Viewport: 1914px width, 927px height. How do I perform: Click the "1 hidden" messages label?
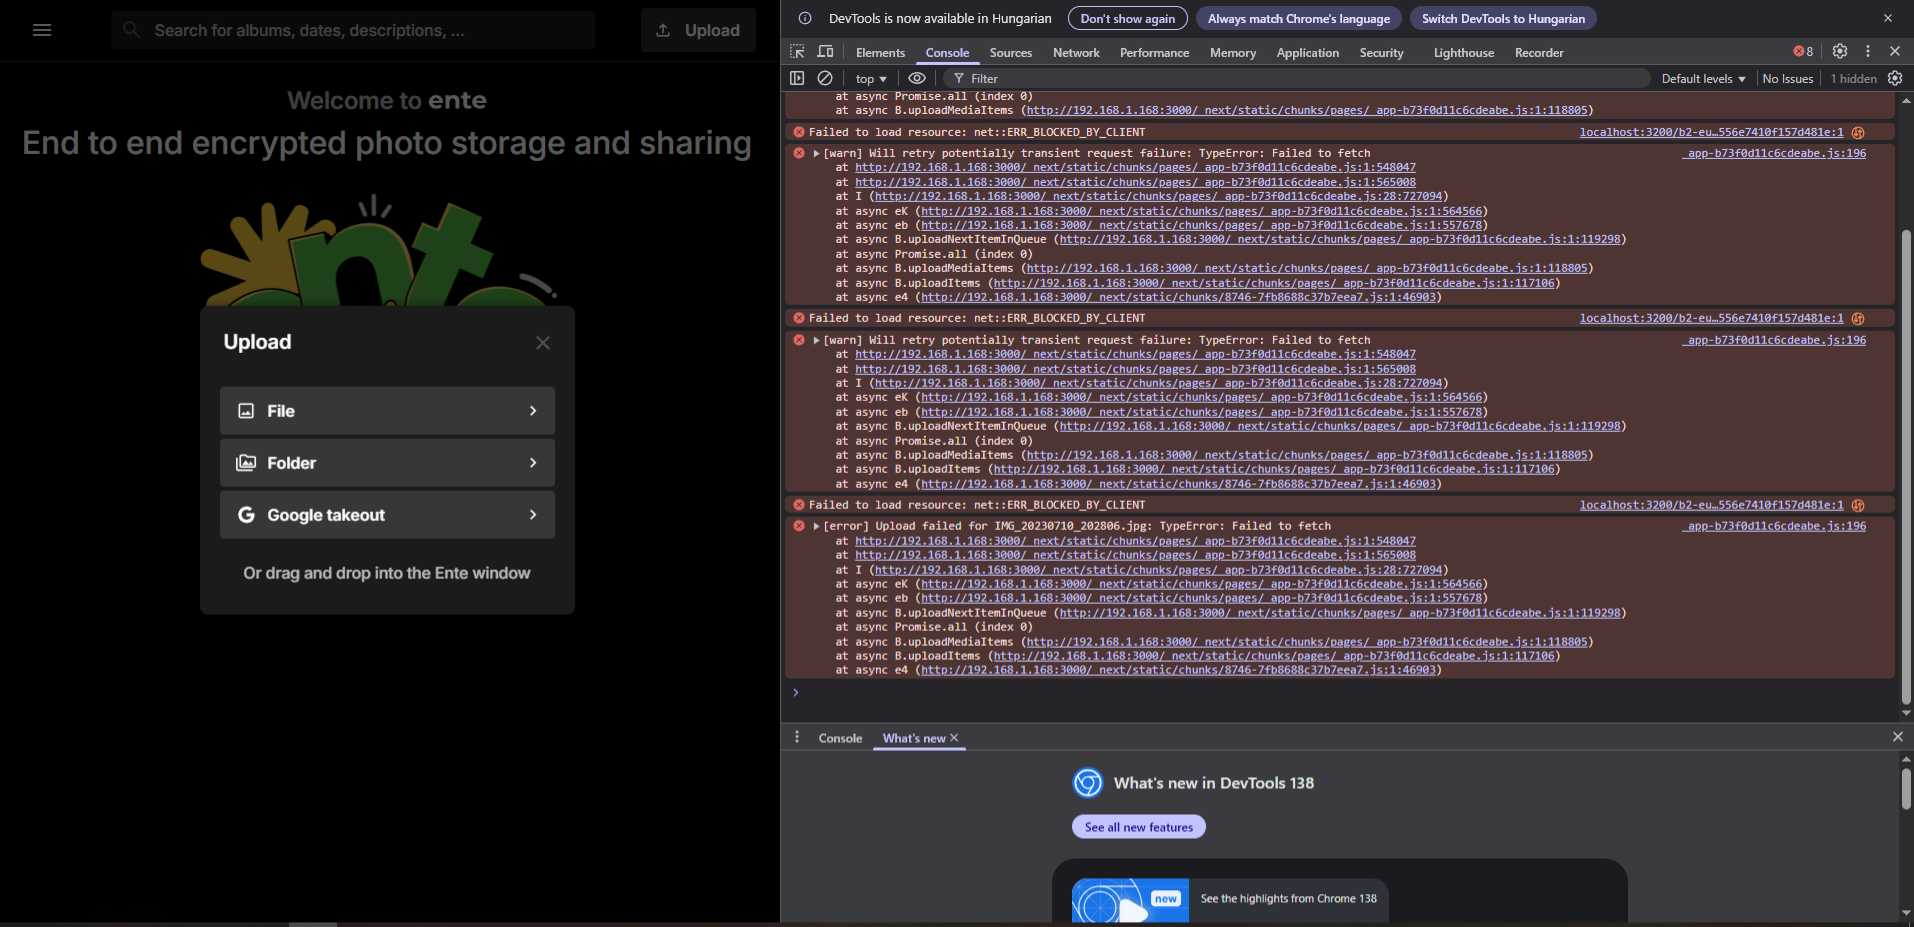pos(1853,78)
